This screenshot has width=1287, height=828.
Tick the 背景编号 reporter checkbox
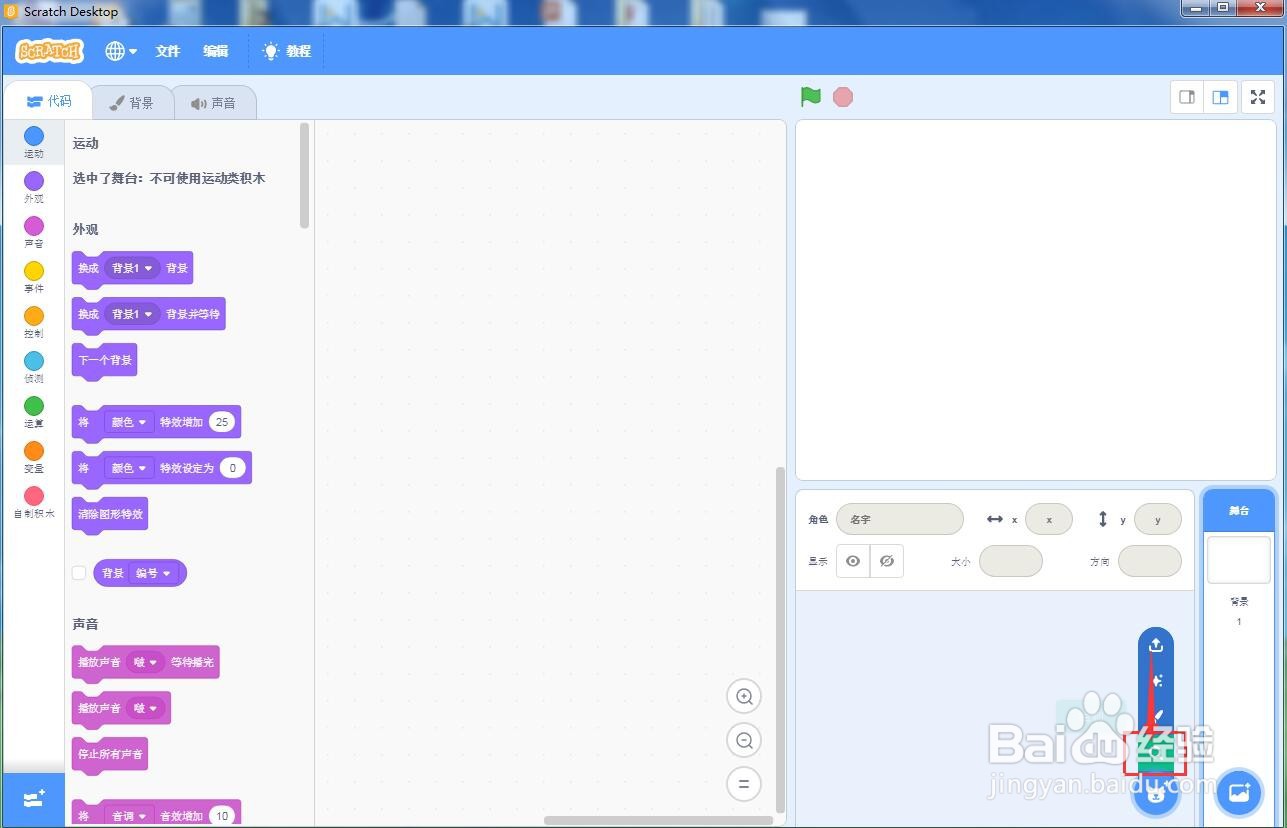tap(79, 573)
